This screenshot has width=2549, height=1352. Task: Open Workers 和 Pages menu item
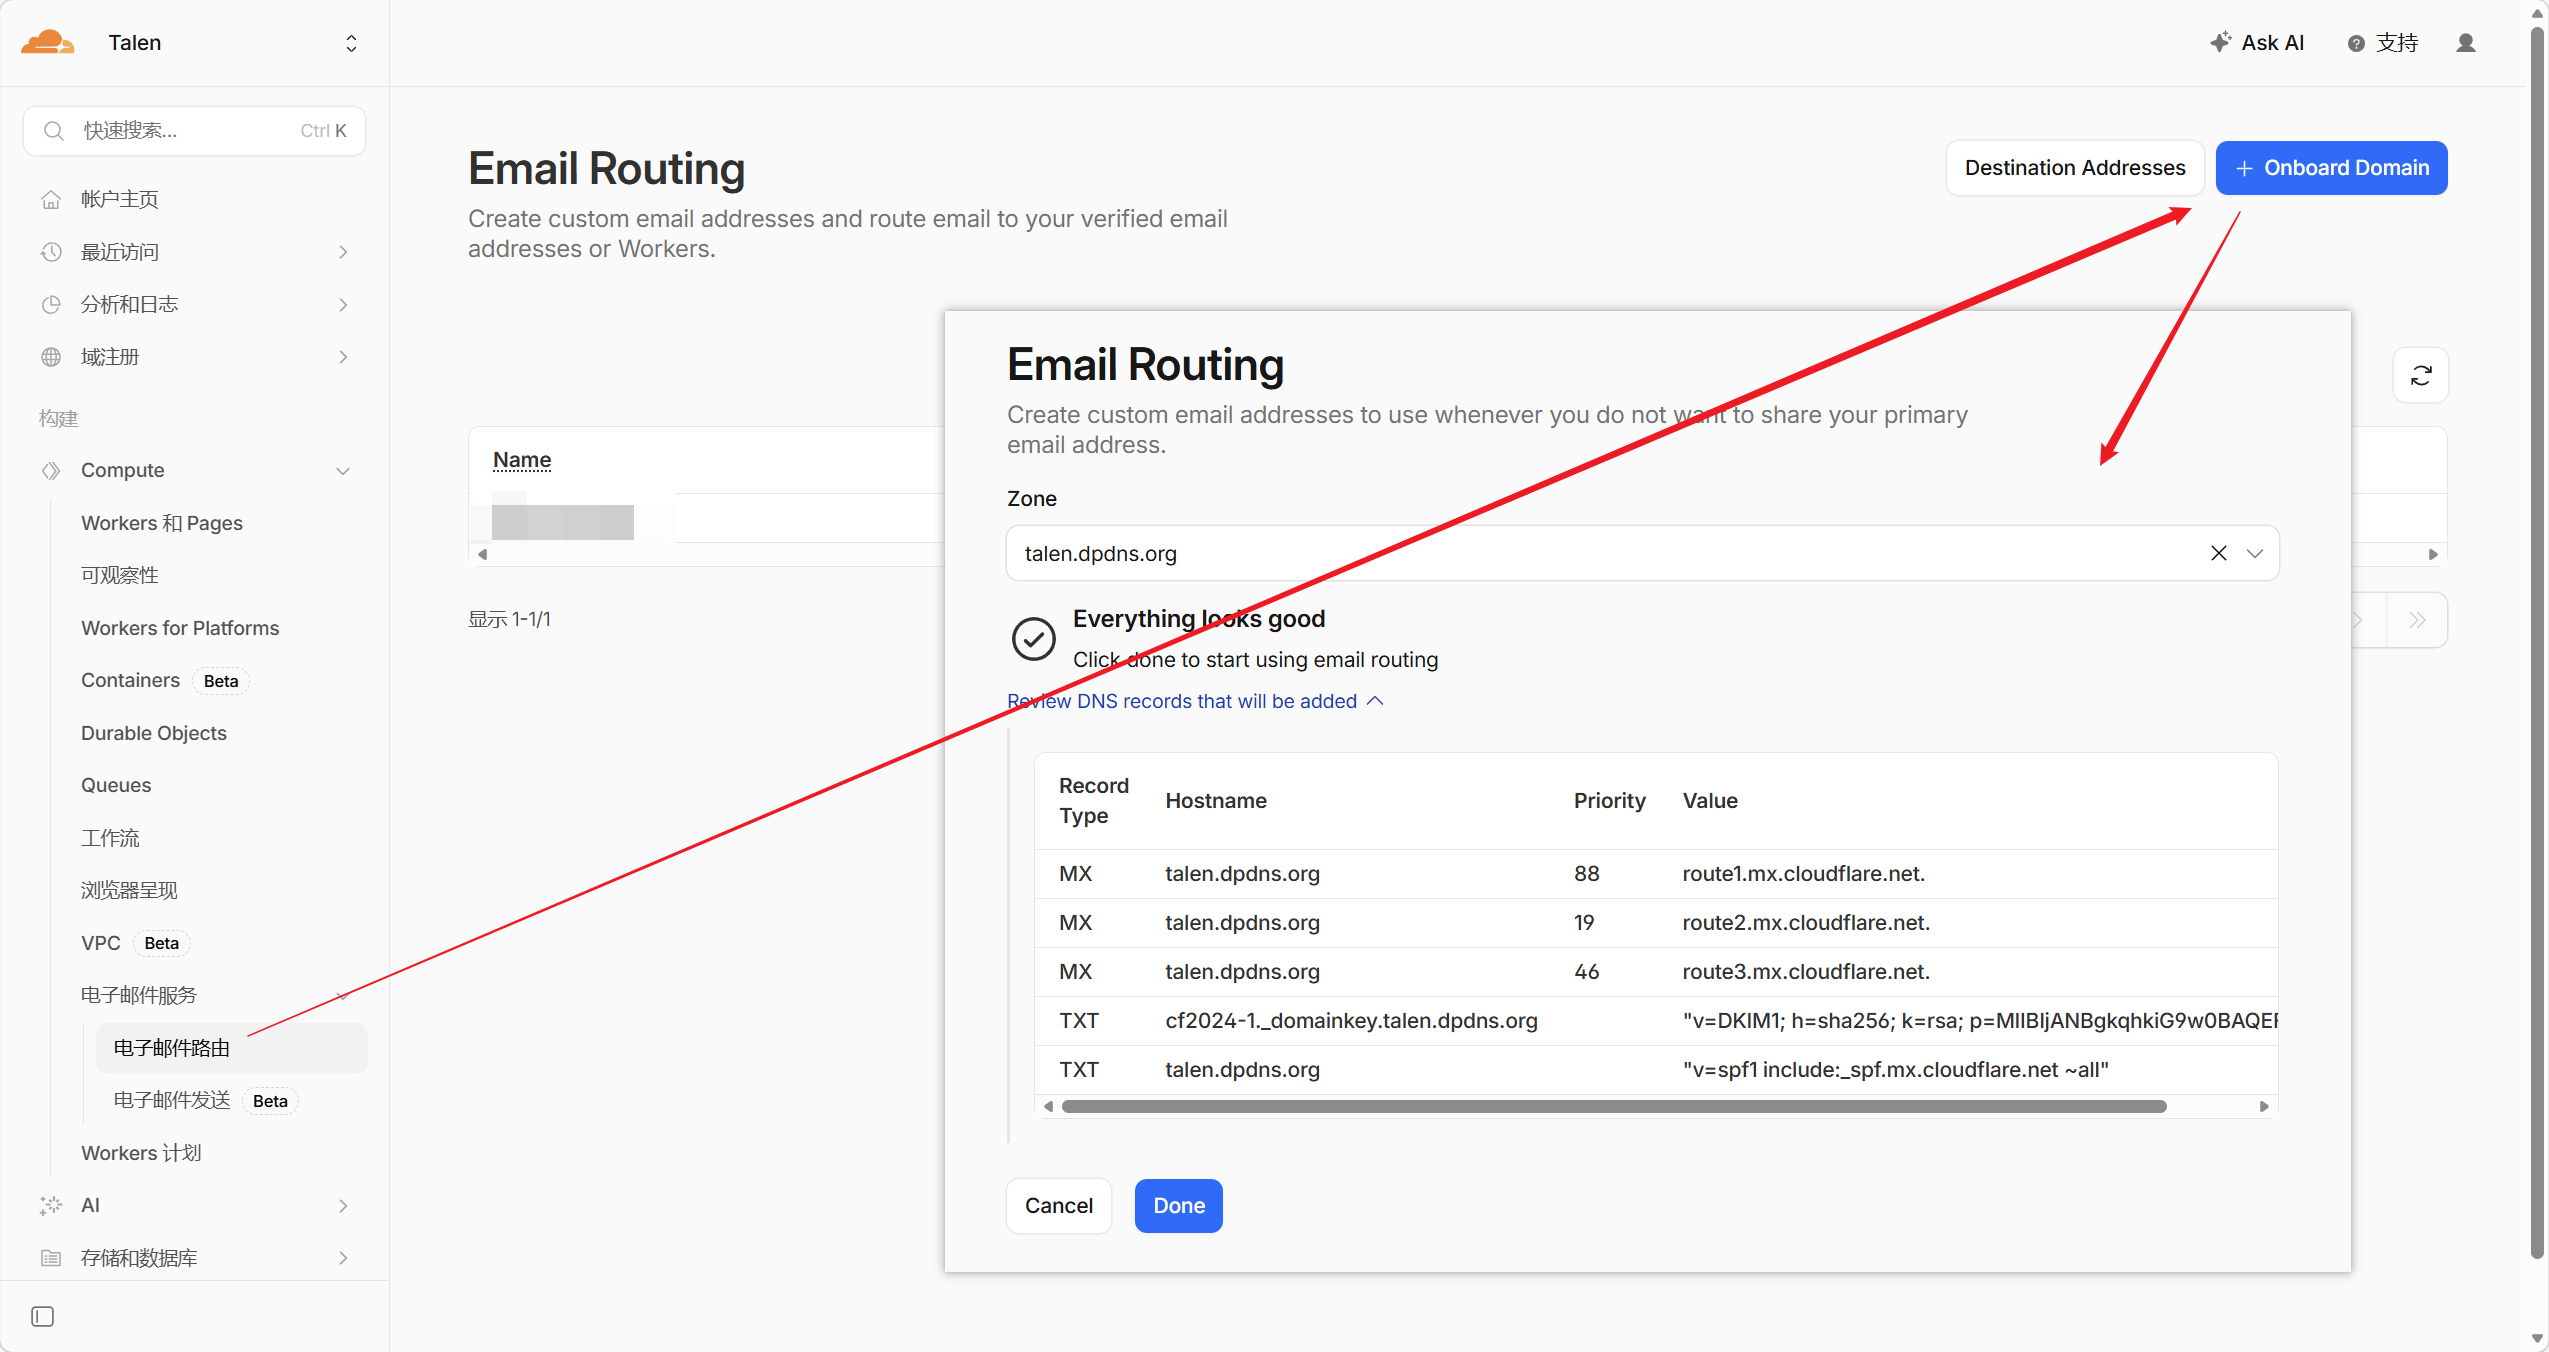click(162, 523)
